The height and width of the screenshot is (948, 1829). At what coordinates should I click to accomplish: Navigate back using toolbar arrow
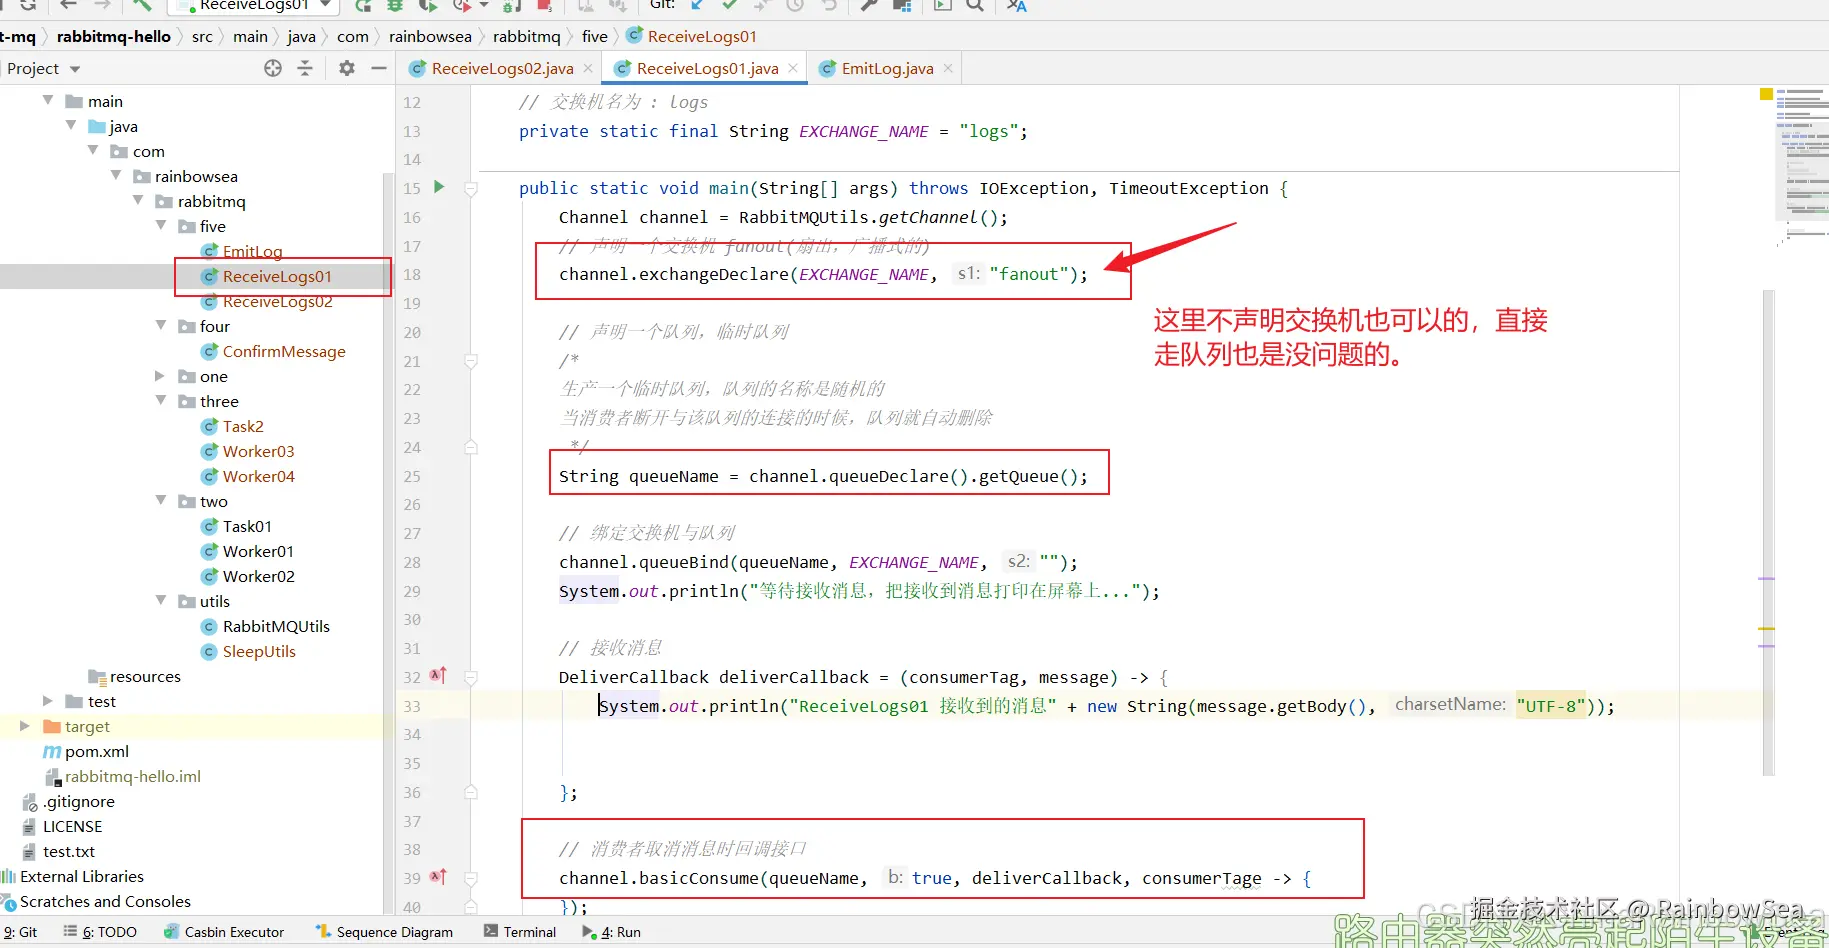coord(68,6)
